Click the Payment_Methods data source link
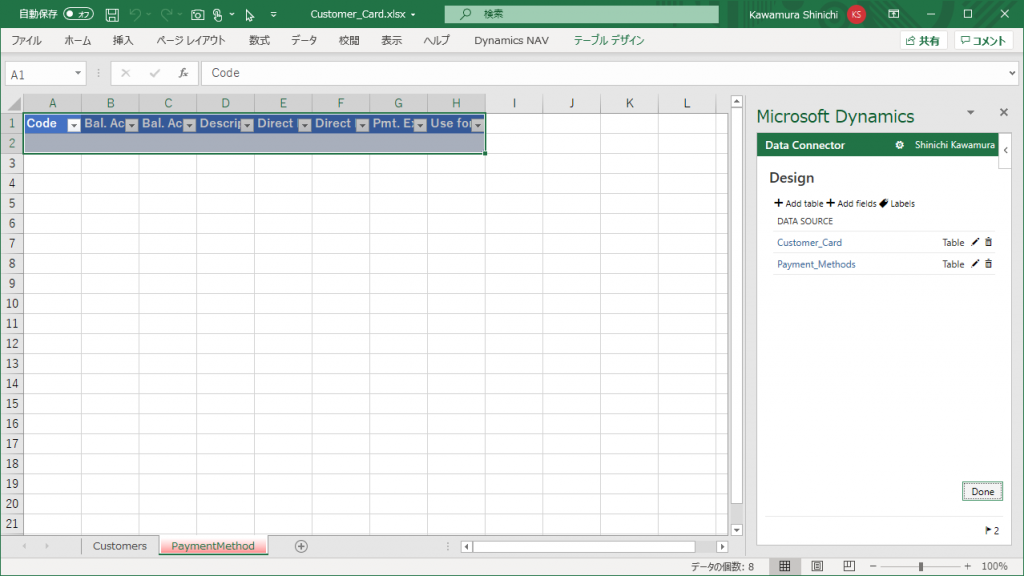Image resolution: width=1024 pixels, height=576 pixels. 816,264
